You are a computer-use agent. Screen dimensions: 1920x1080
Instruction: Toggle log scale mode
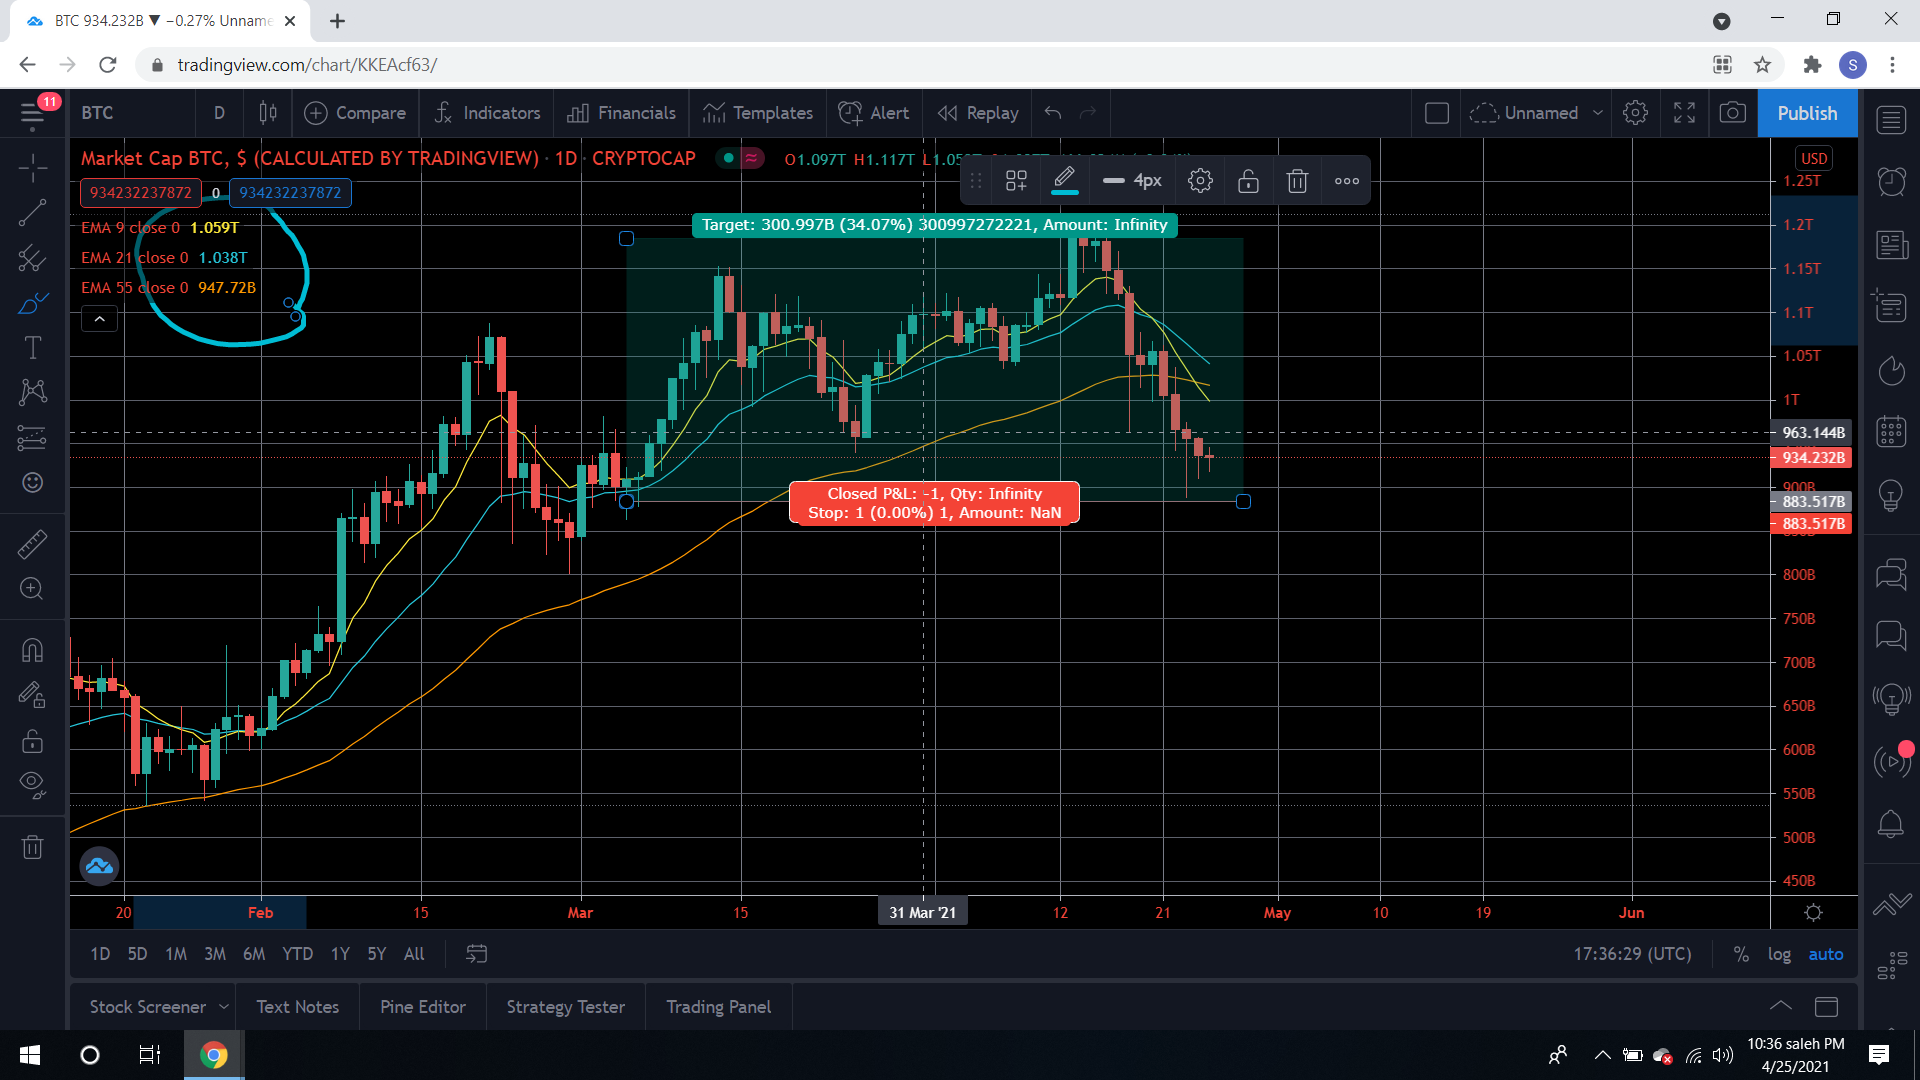pos(1779,954)
